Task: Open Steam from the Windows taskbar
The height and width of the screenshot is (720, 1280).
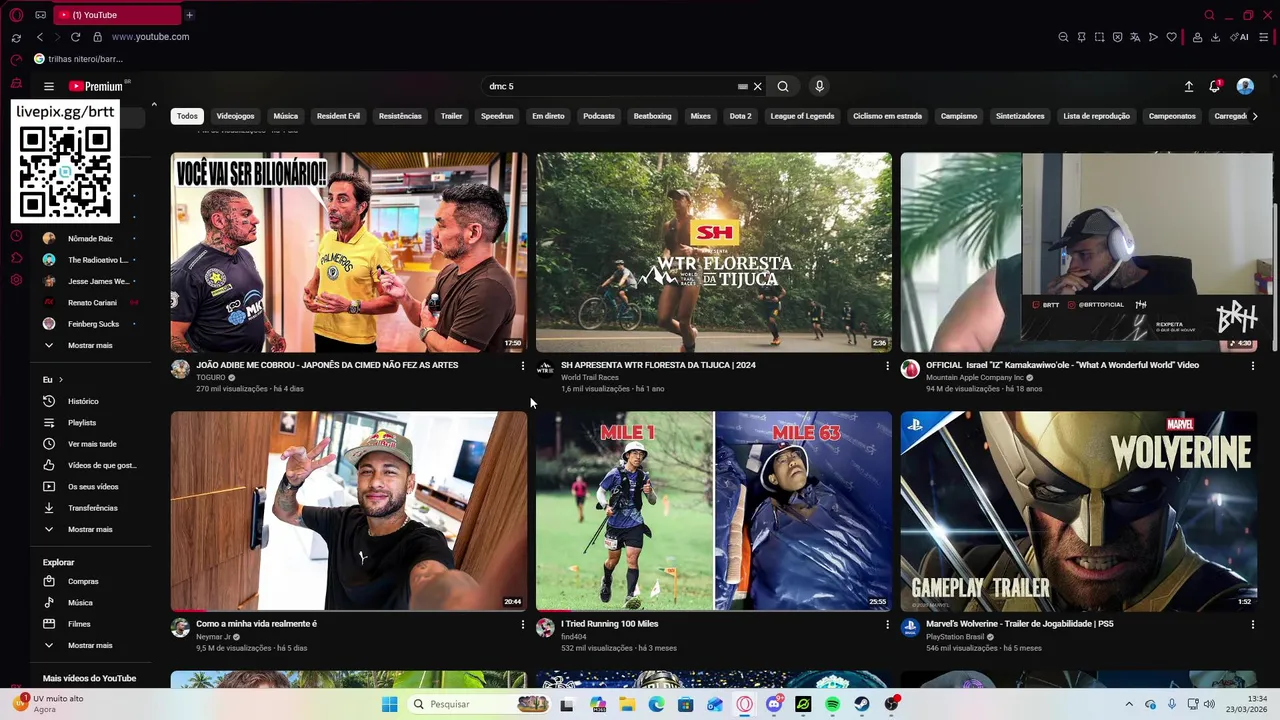Action: [861, 704]
